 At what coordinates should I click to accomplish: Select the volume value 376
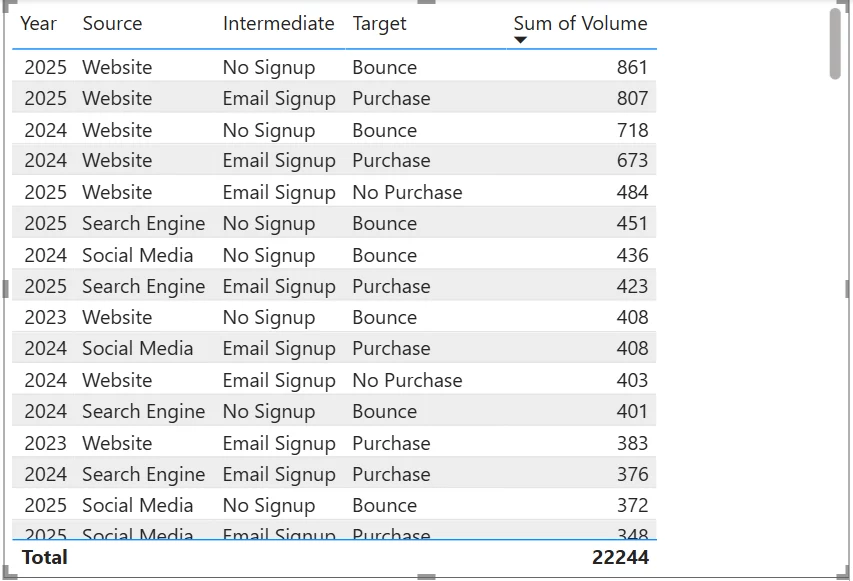pyautogui.click(x=632, y=474)
